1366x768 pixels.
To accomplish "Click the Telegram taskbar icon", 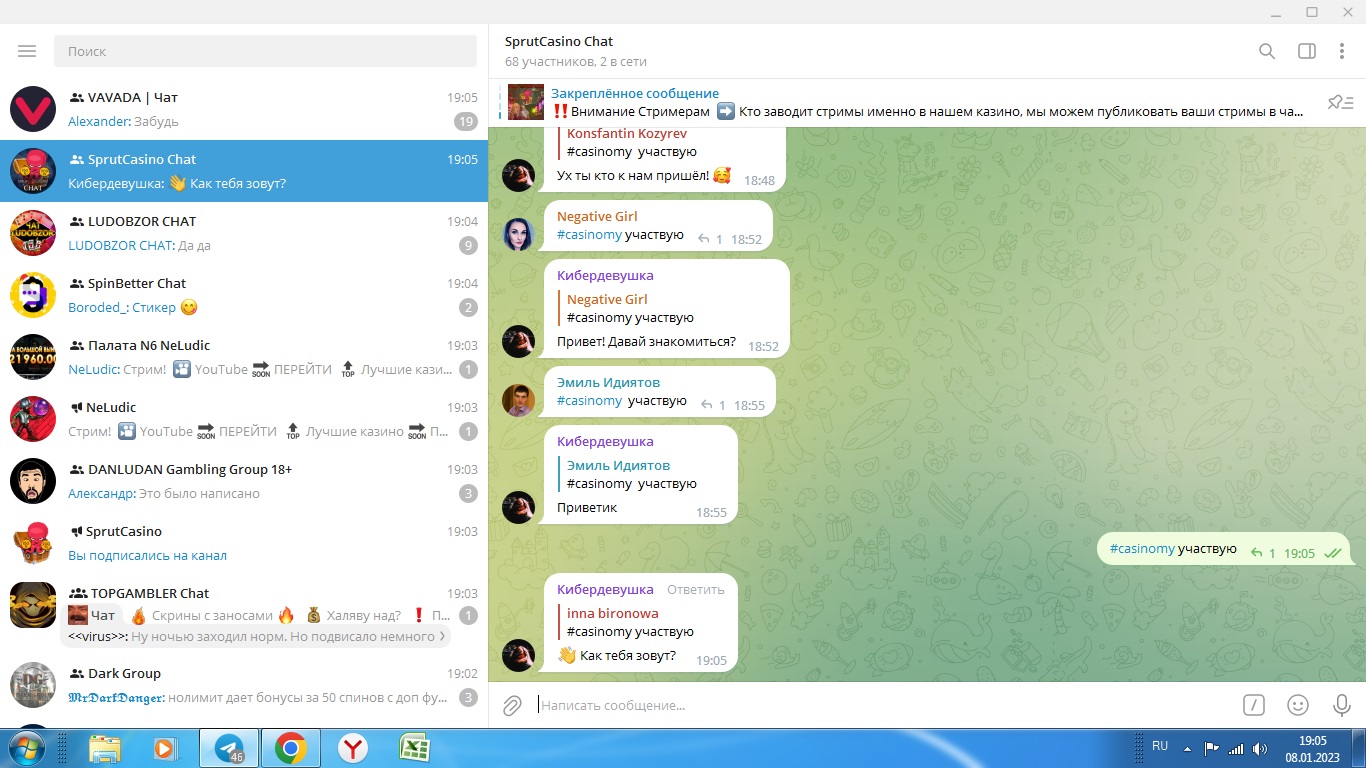I will pyautogui.click(x=229, y=748).
